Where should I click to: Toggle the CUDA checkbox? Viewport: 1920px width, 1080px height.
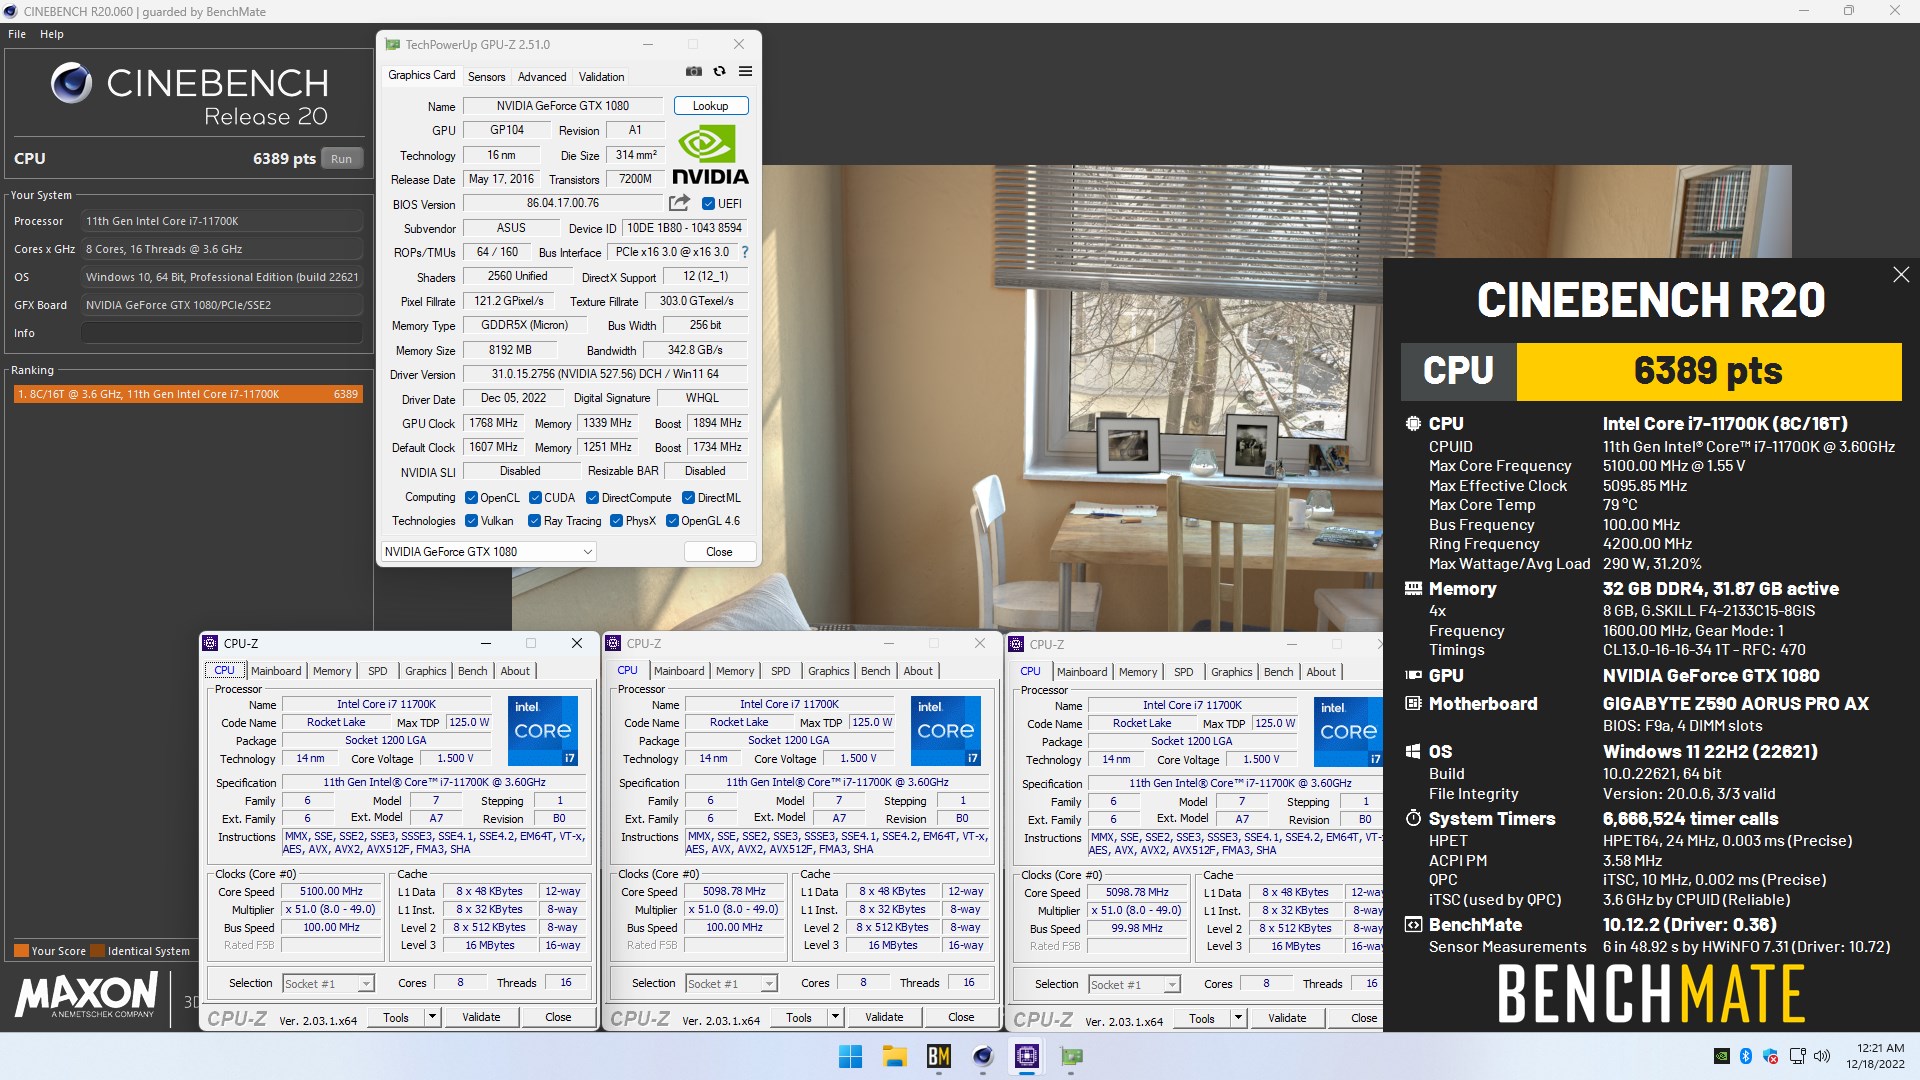(535, 498)
